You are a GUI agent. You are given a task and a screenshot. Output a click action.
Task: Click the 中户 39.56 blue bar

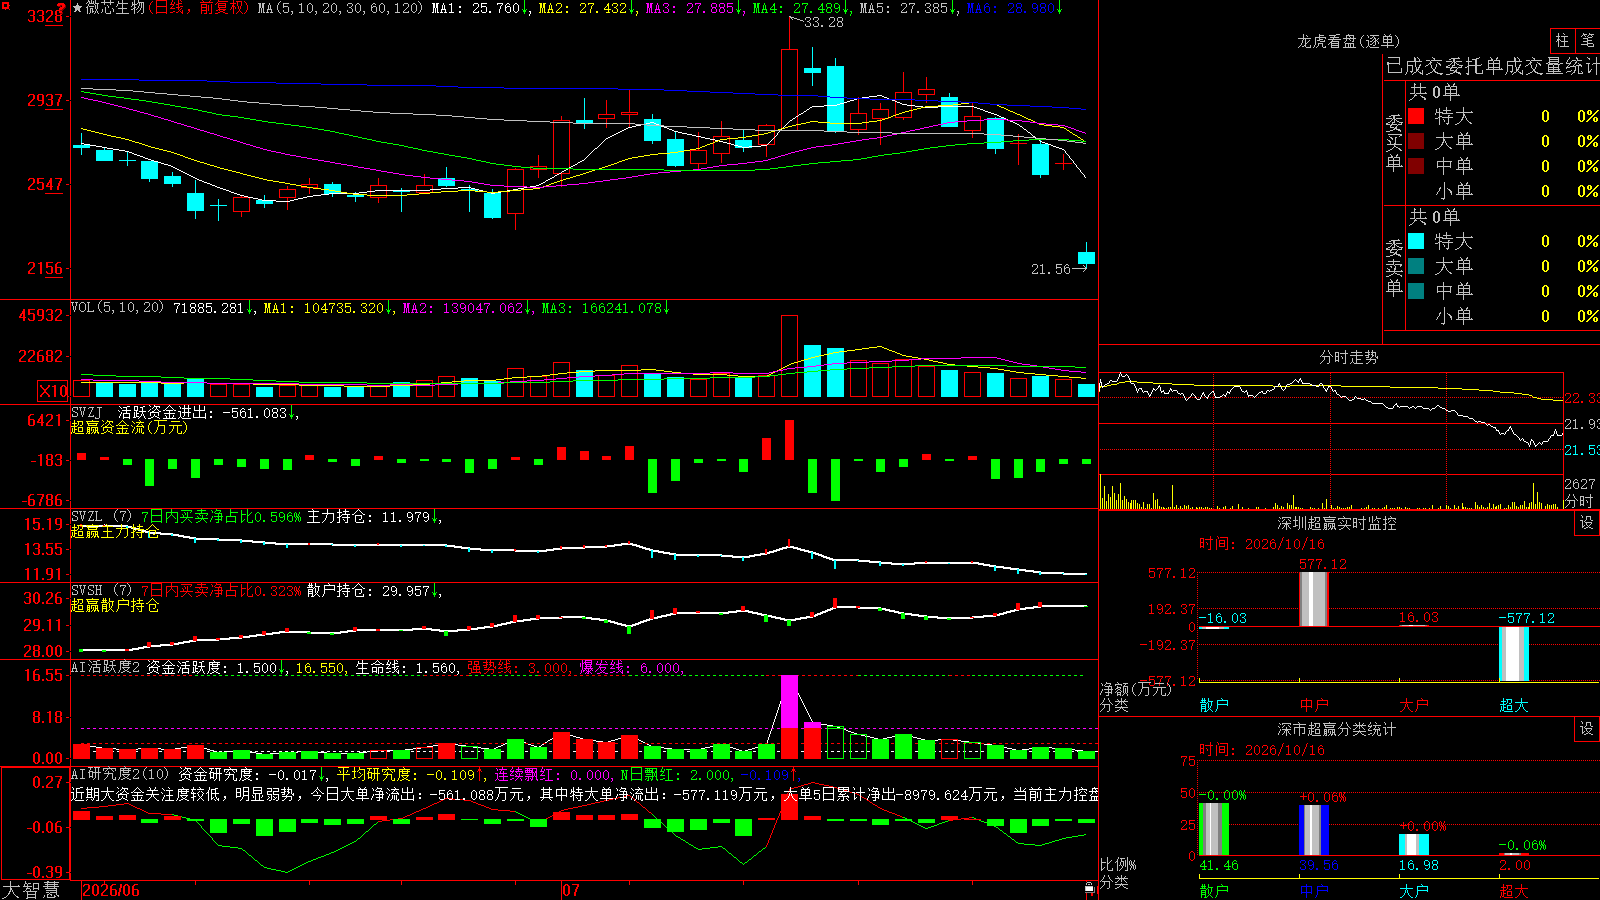[1314, 830]
